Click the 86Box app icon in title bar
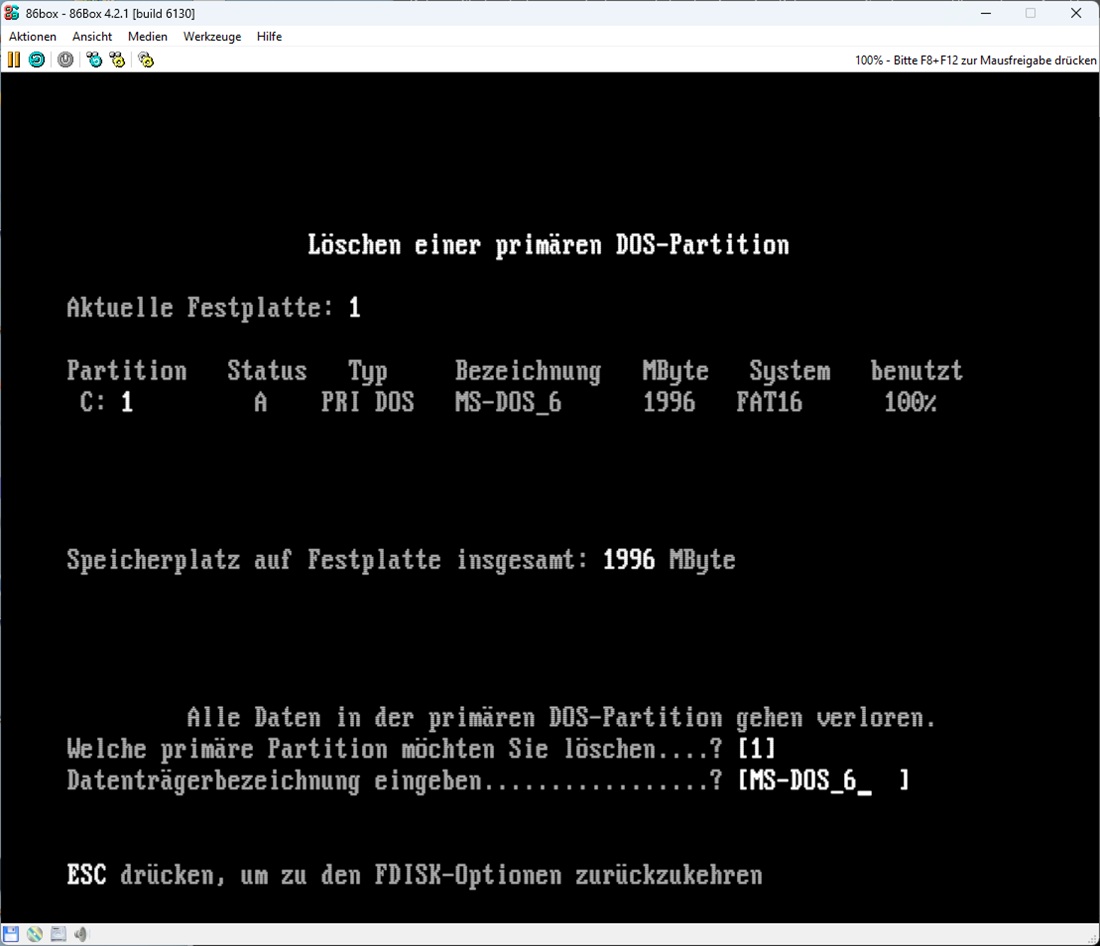The width and height of the screenshot is (1100, 946). [12, 13]
